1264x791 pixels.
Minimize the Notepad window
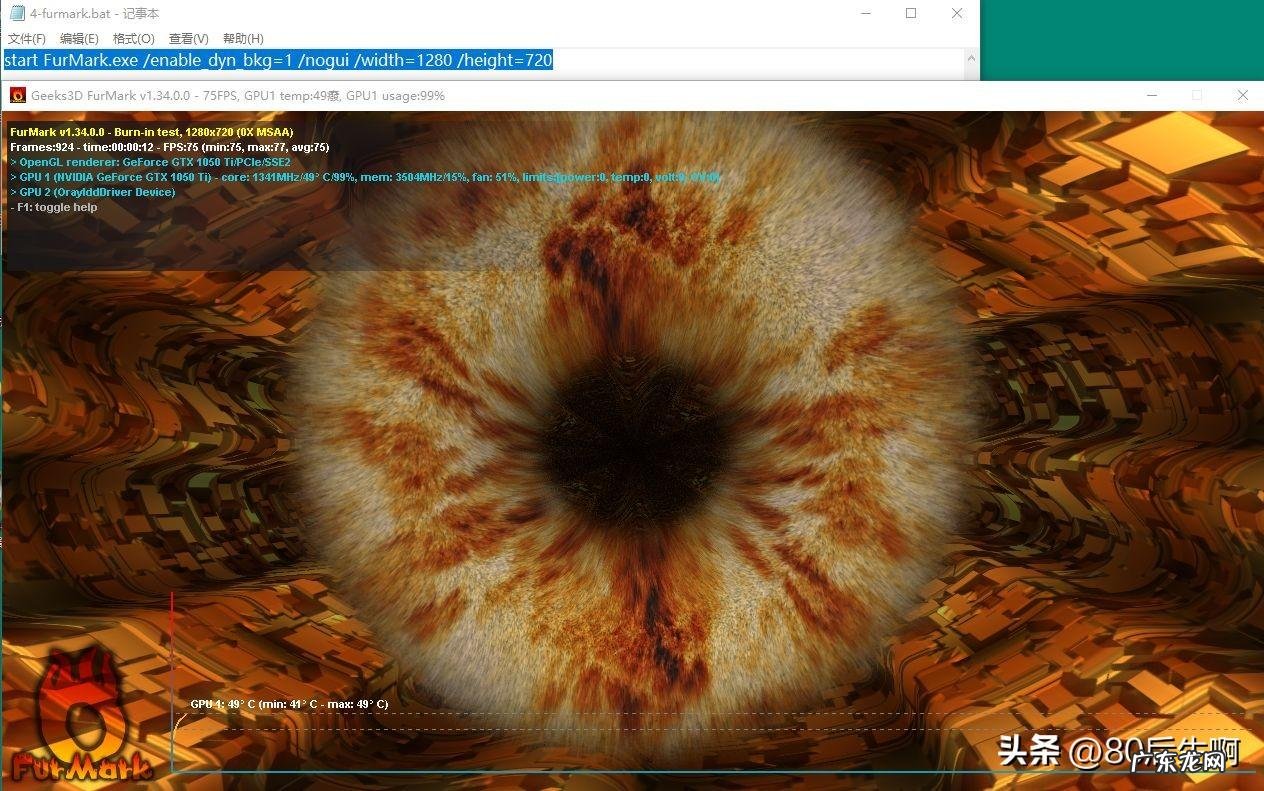(866, 13)
